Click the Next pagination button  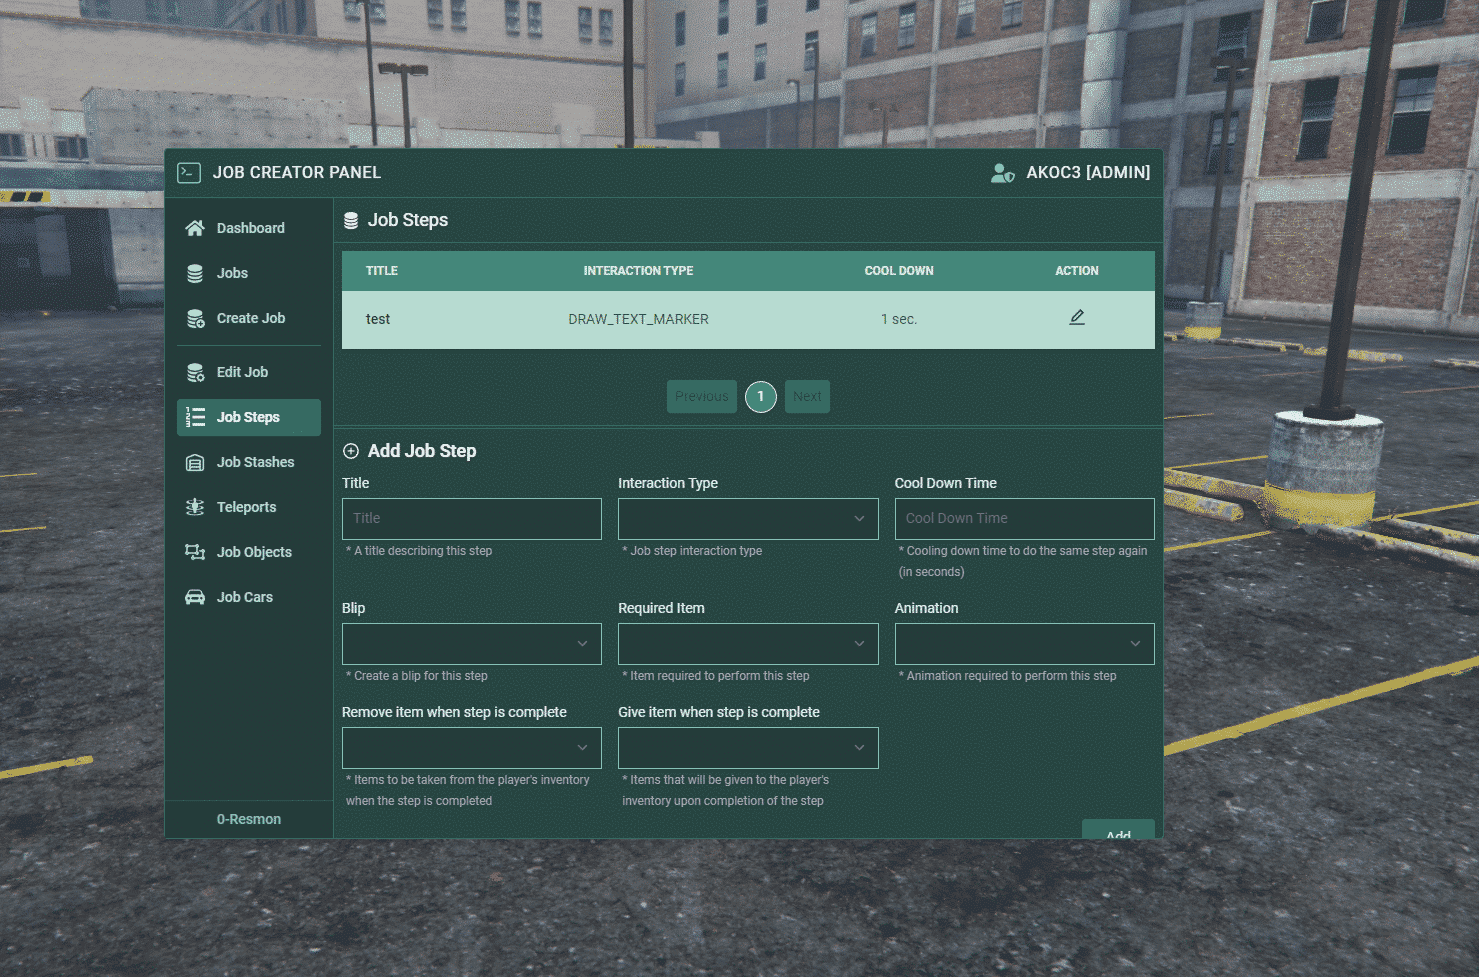807,397
